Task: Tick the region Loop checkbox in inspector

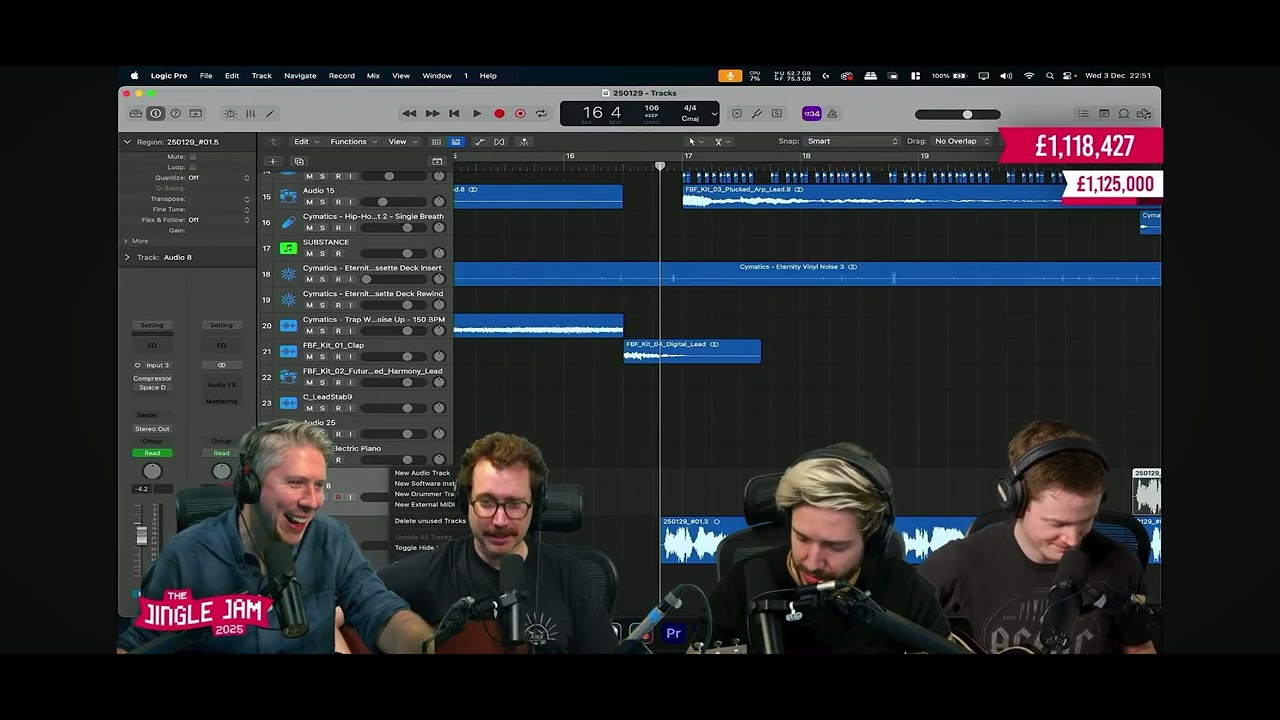Action: [x=193, y=167]
